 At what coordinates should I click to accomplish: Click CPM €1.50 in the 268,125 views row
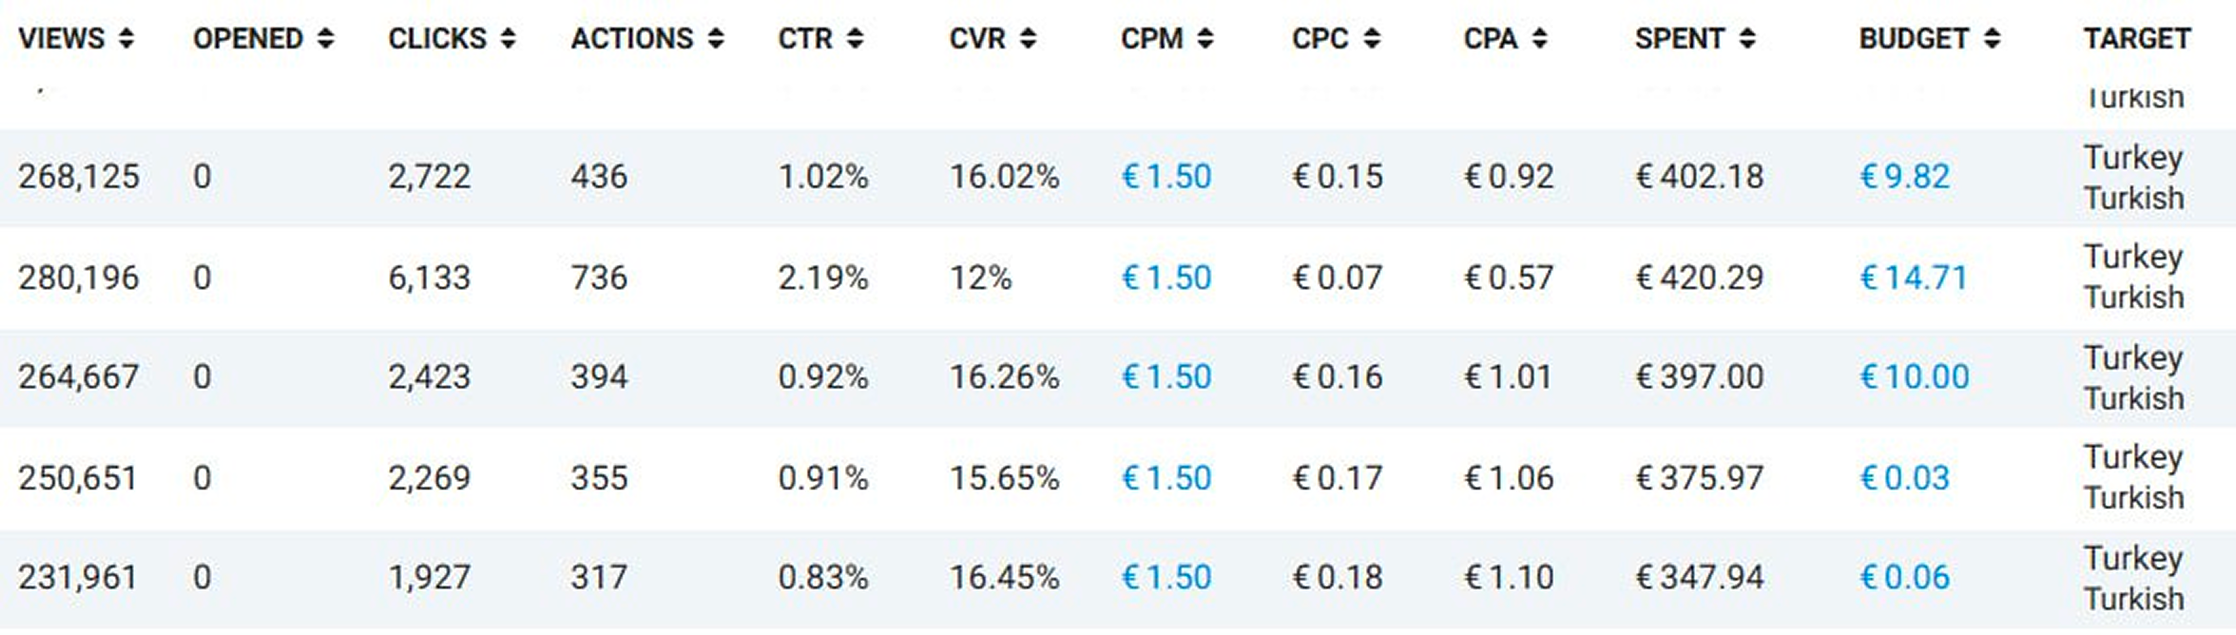(1166, 177)
